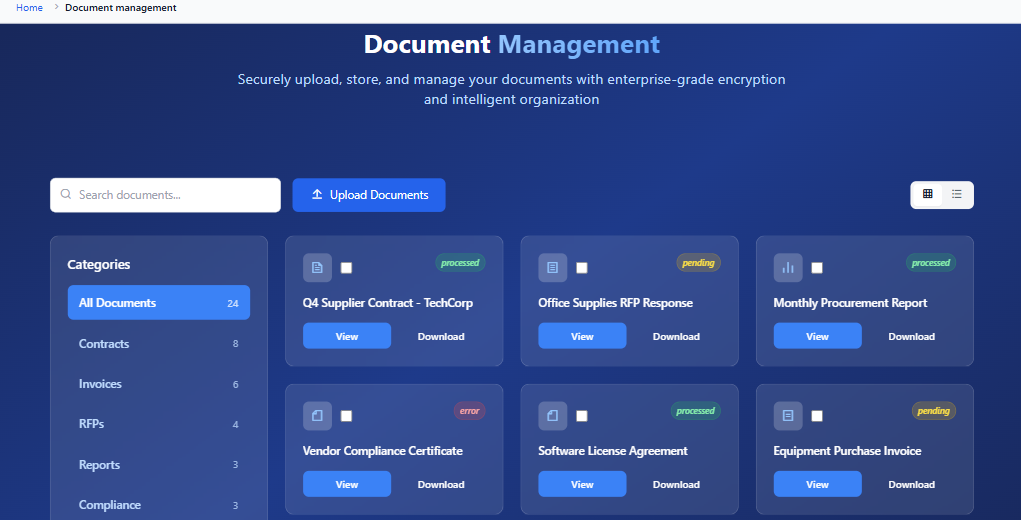Screen dimensions: 1022x522
Task: Select the Q4 Supplier Contract checkbox
Action: click(x=346, y=268)
